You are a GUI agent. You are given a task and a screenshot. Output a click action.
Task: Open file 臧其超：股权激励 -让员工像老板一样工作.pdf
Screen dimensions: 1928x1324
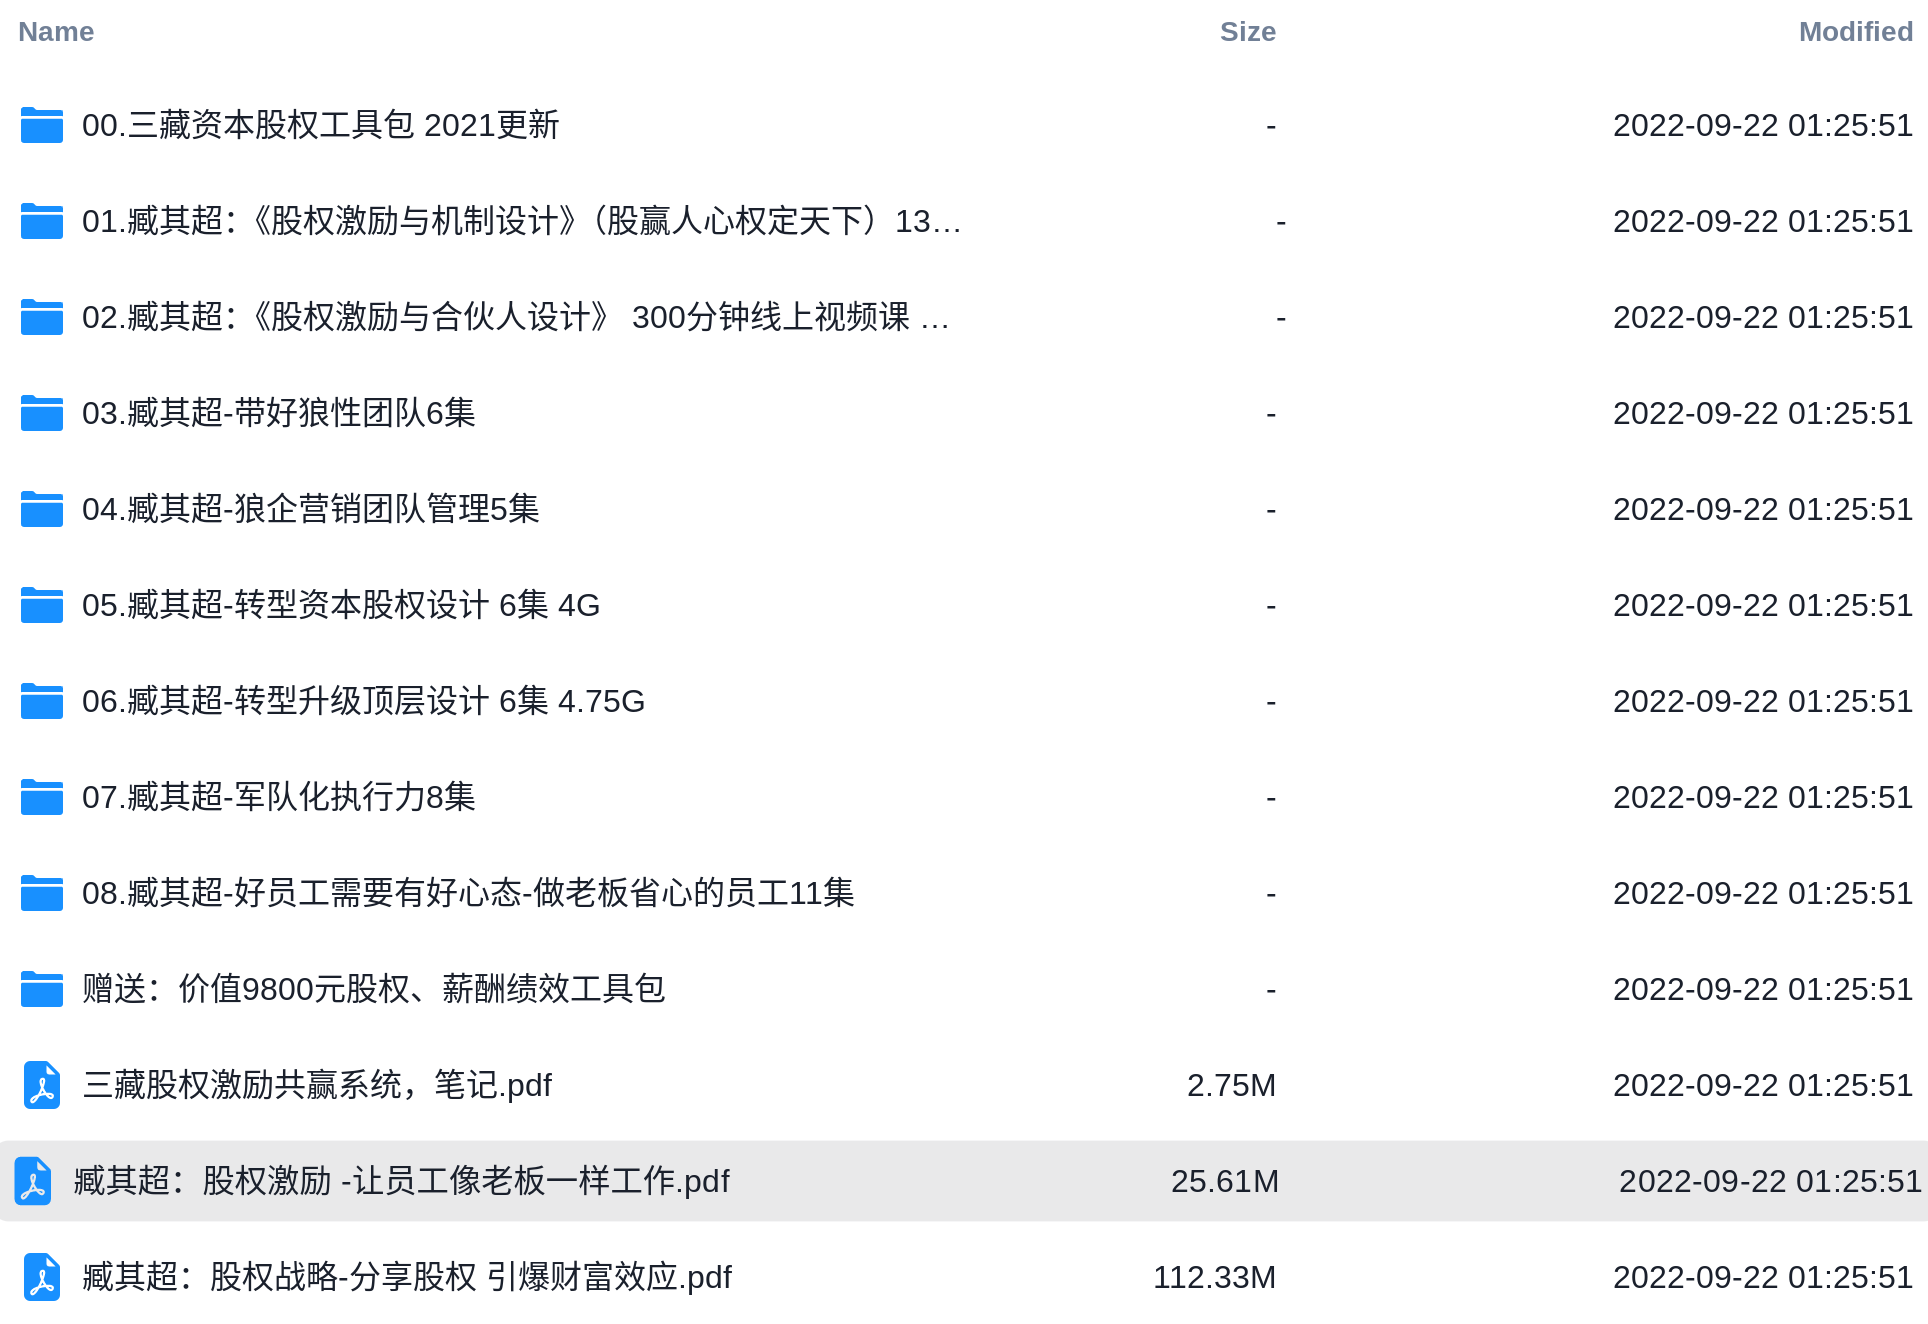pyautogui.click(x=402, y=1181)
